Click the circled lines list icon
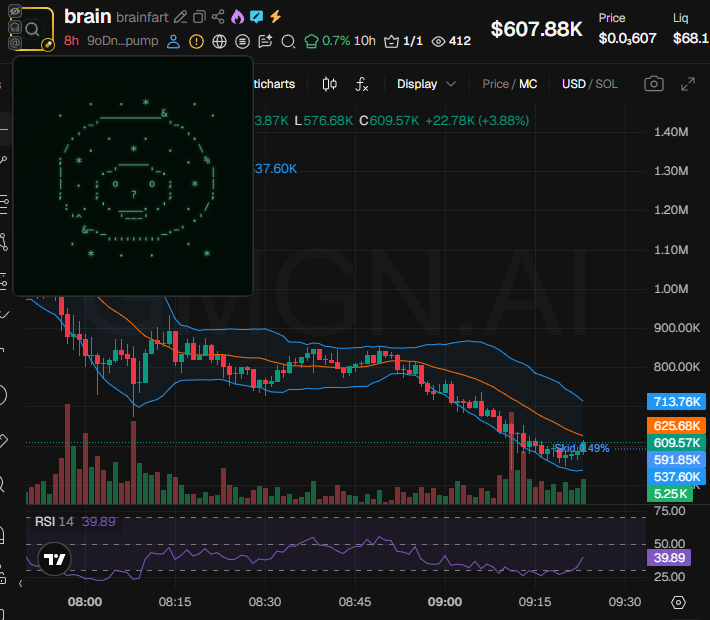This screenshot has width=710, height=620. [x=242, y=41]
